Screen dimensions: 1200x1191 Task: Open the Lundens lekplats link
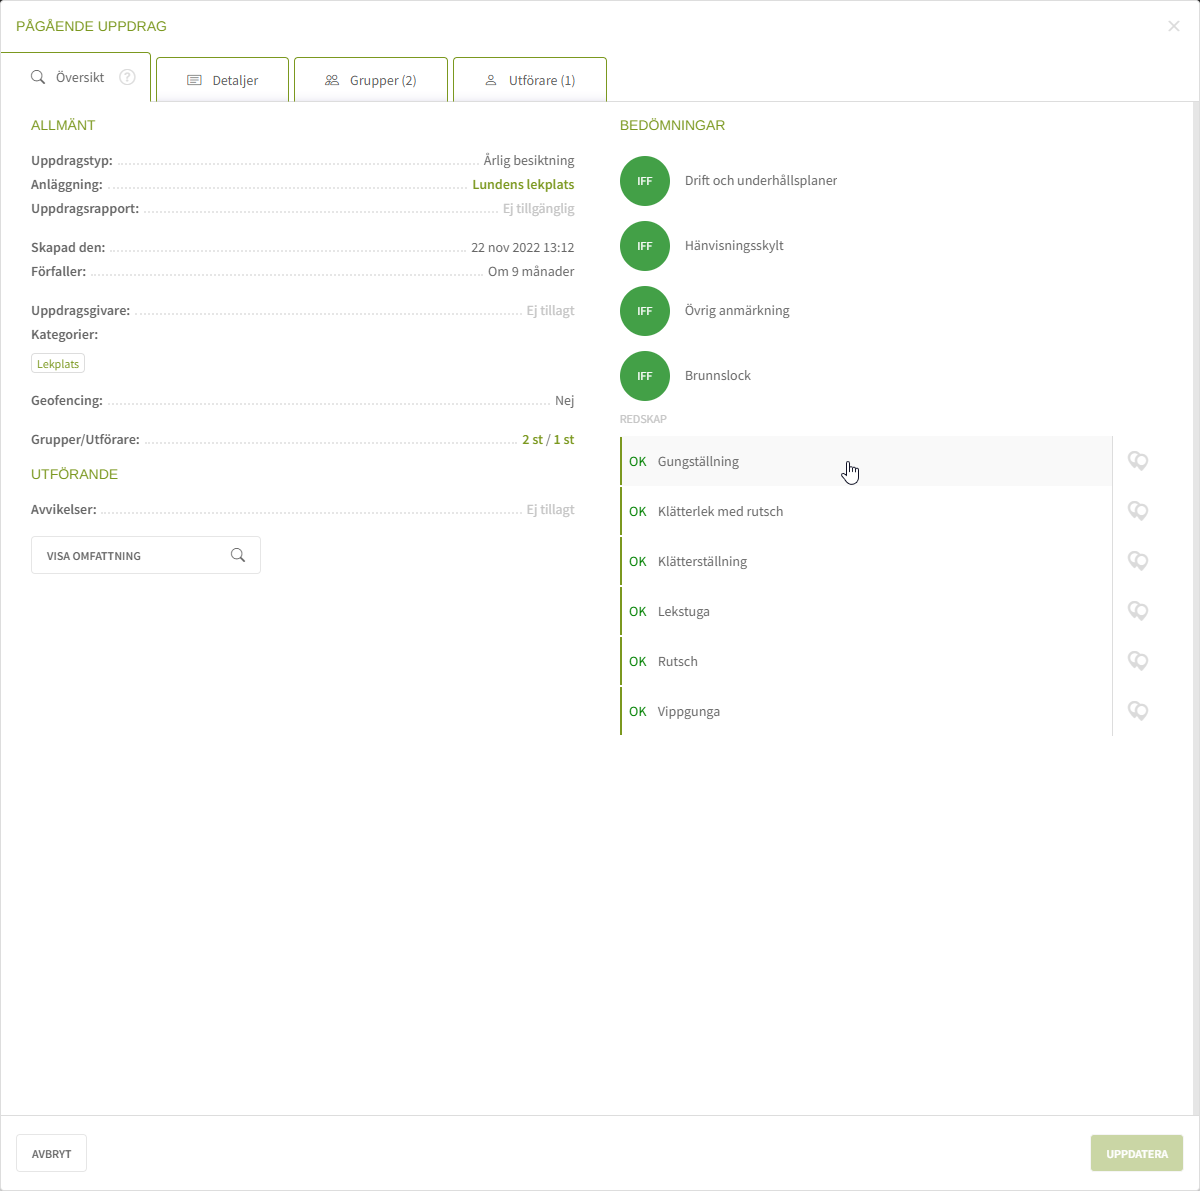[x=523, y=185]
